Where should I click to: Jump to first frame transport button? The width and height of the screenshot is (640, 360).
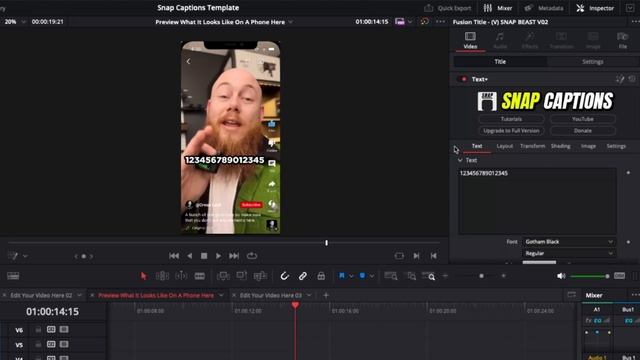pyautogui.click(x=174, y=256)
